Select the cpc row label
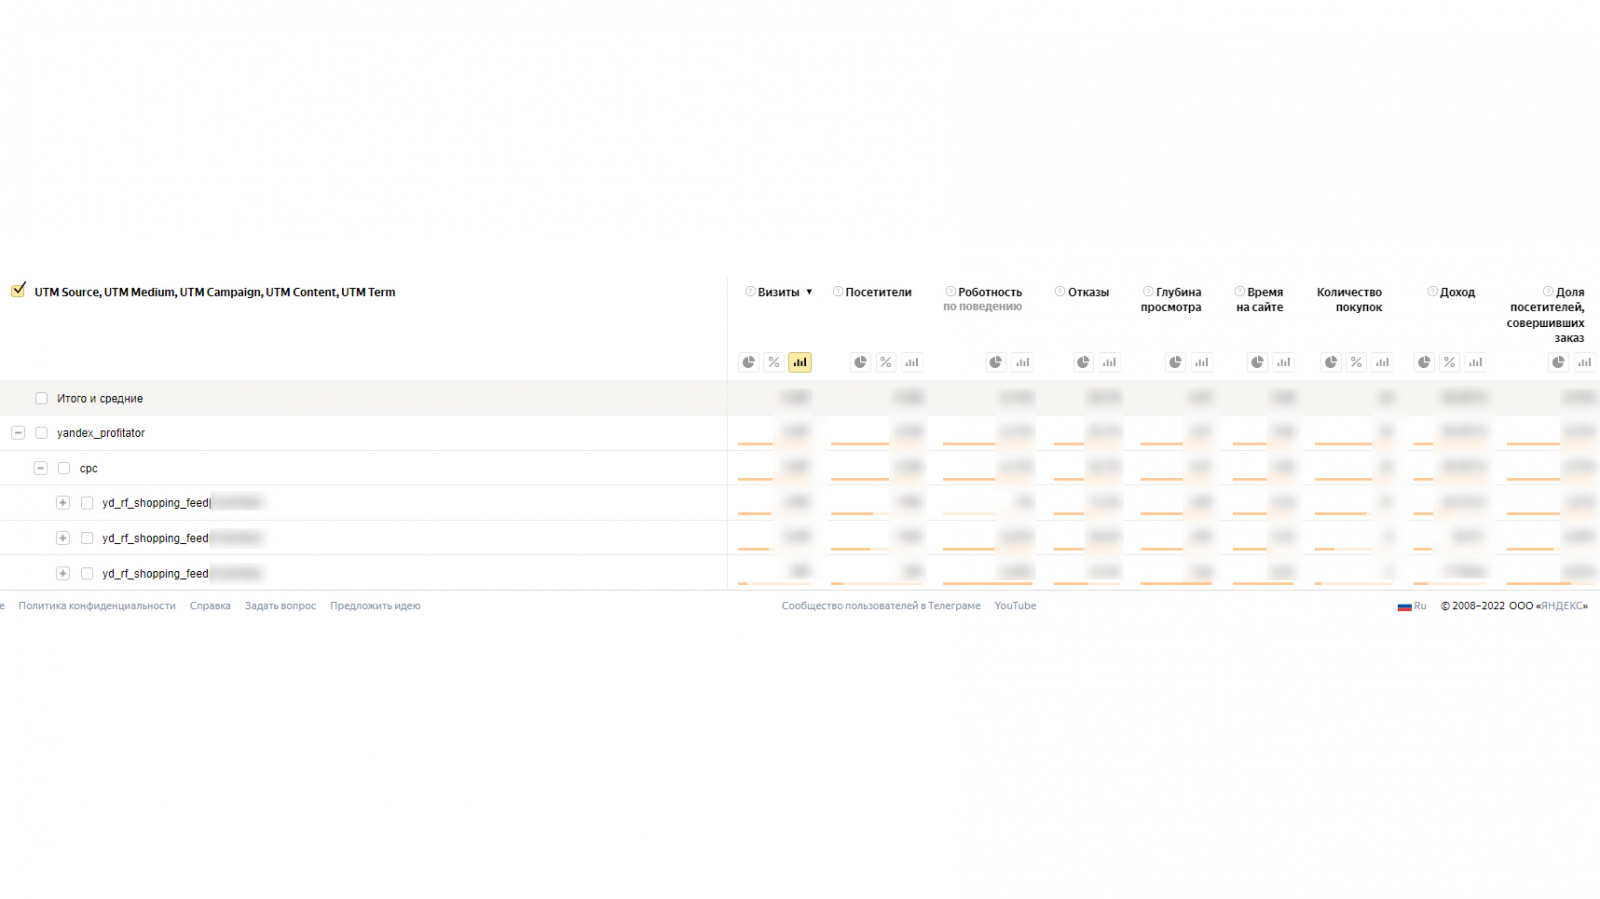Screen dimensions: 1600x899 click(x=89, y=468)
